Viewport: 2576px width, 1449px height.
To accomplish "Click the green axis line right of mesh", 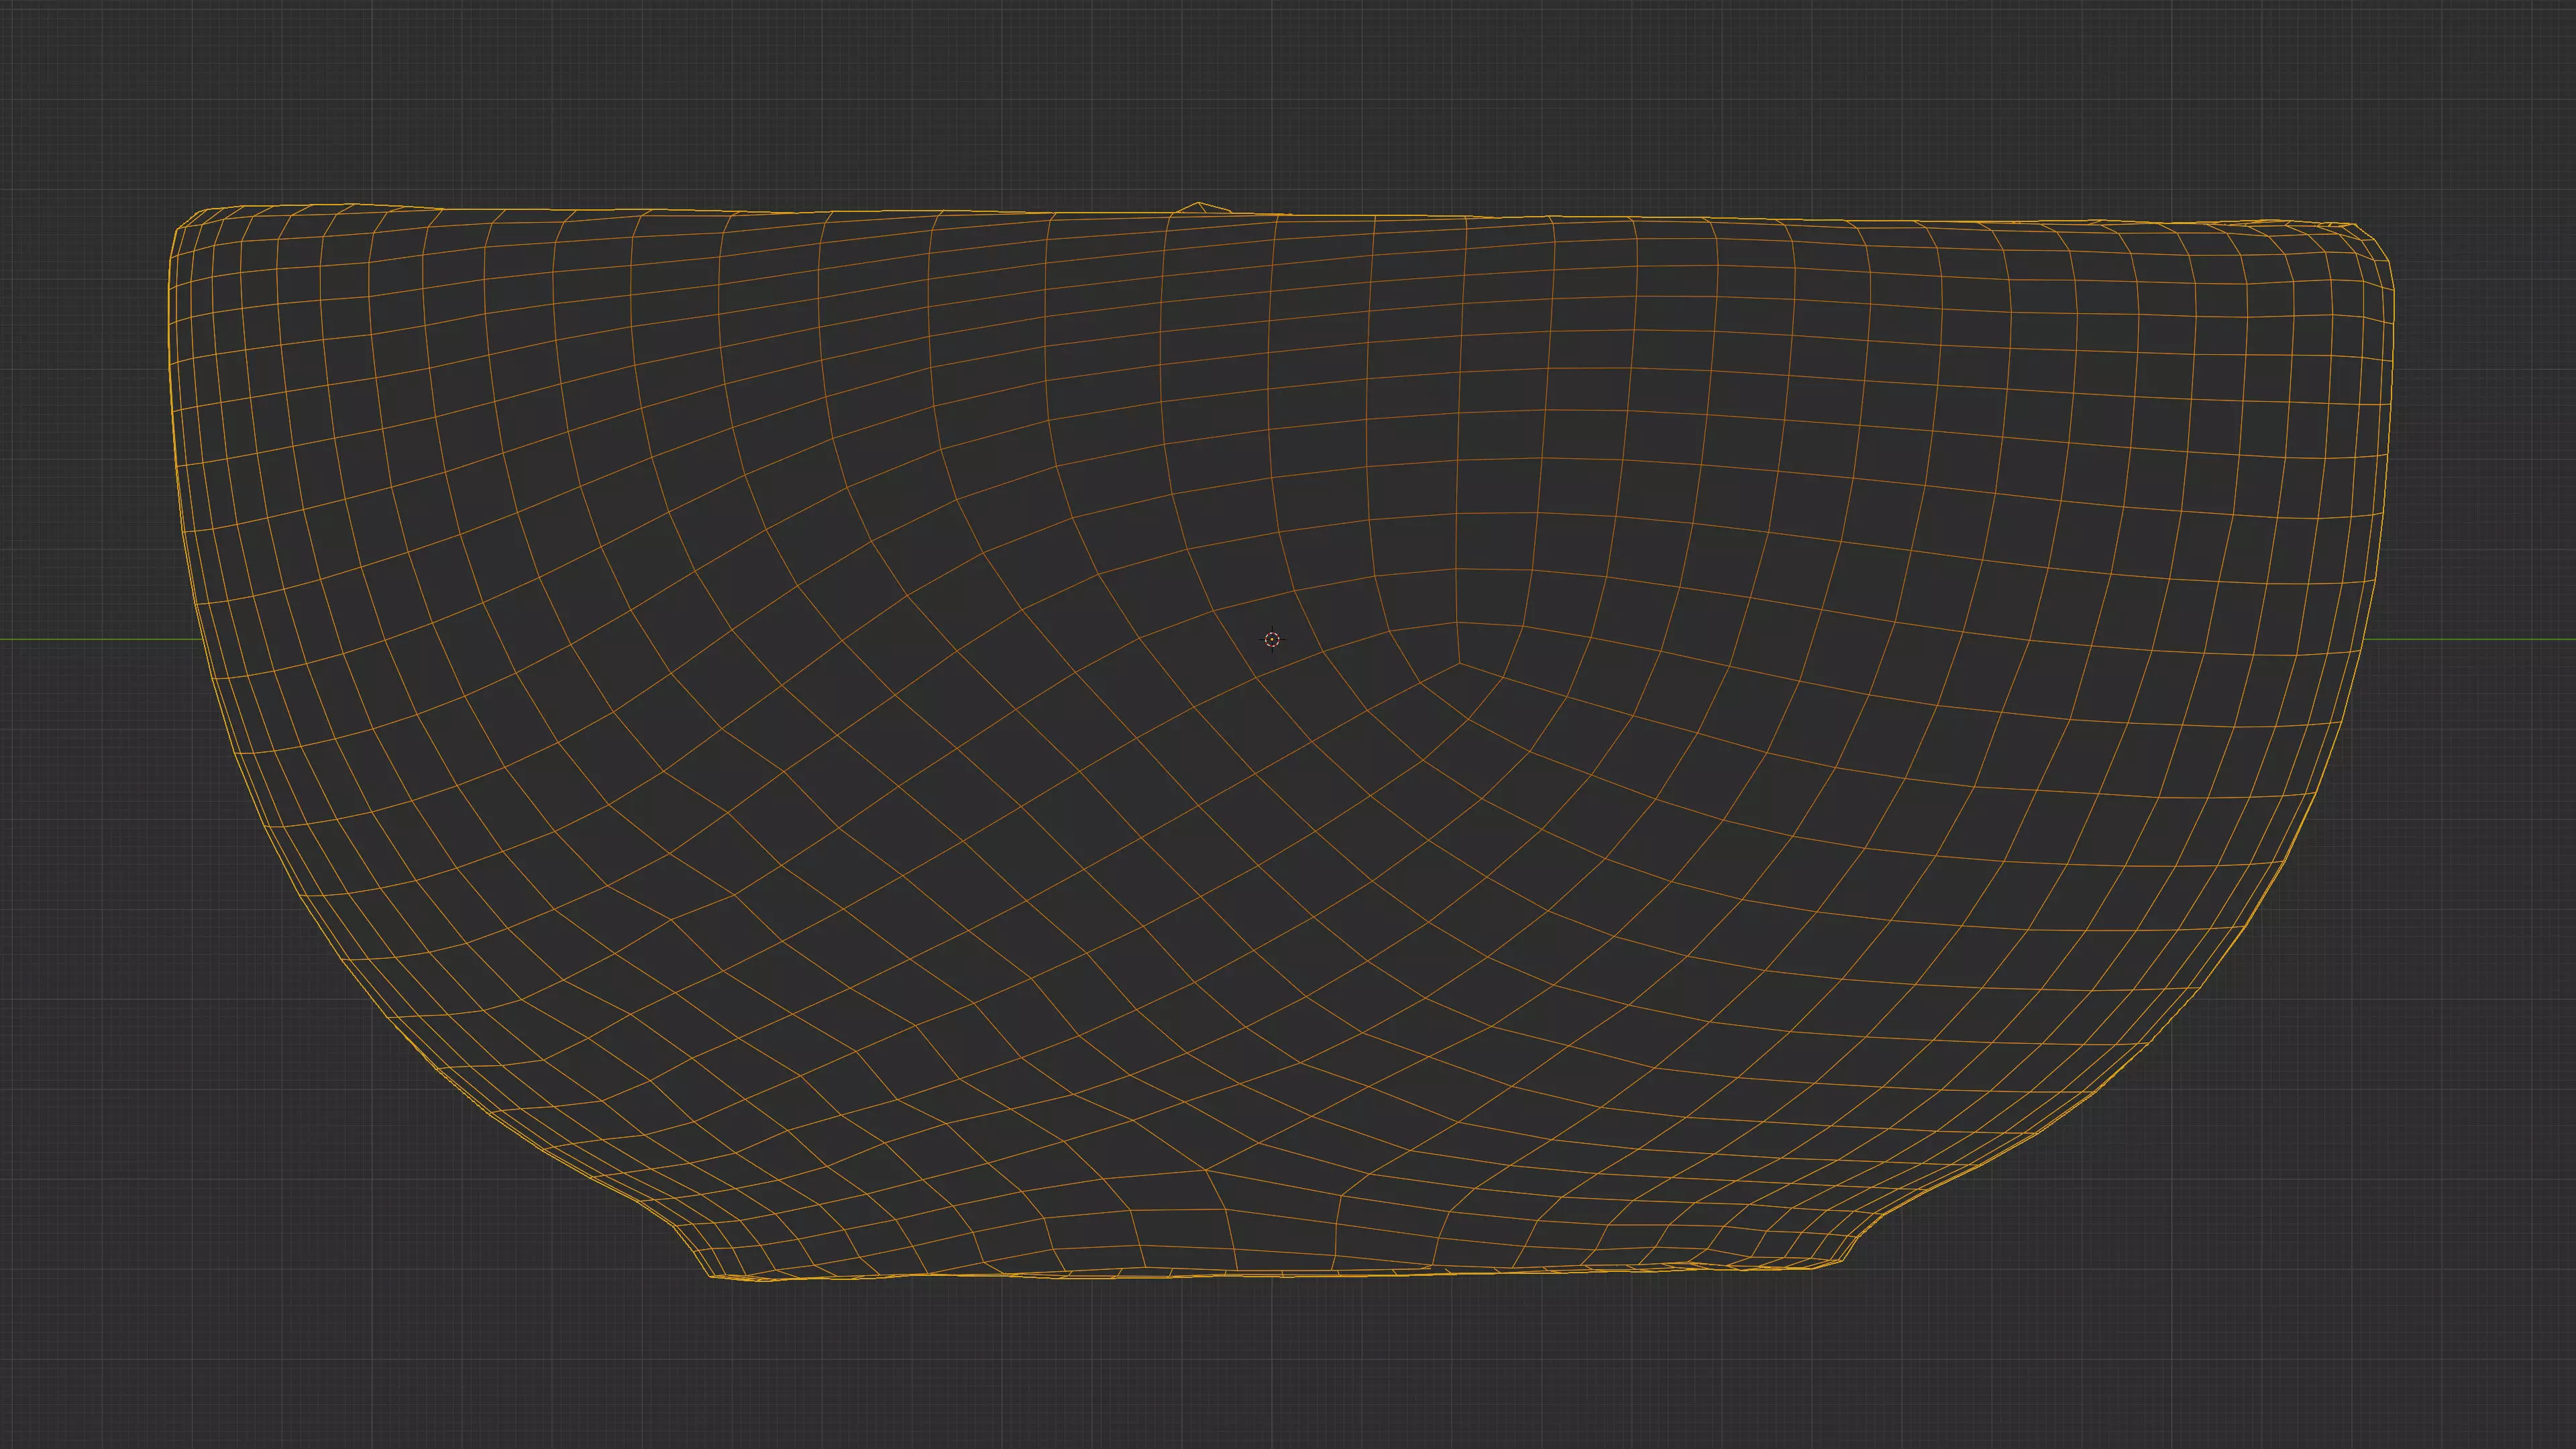I will (x=2470, y=639).
